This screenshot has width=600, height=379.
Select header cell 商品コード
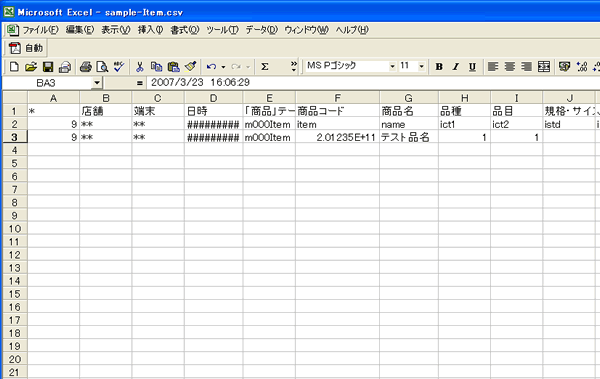pyautogui.click(x=338, y=111)
